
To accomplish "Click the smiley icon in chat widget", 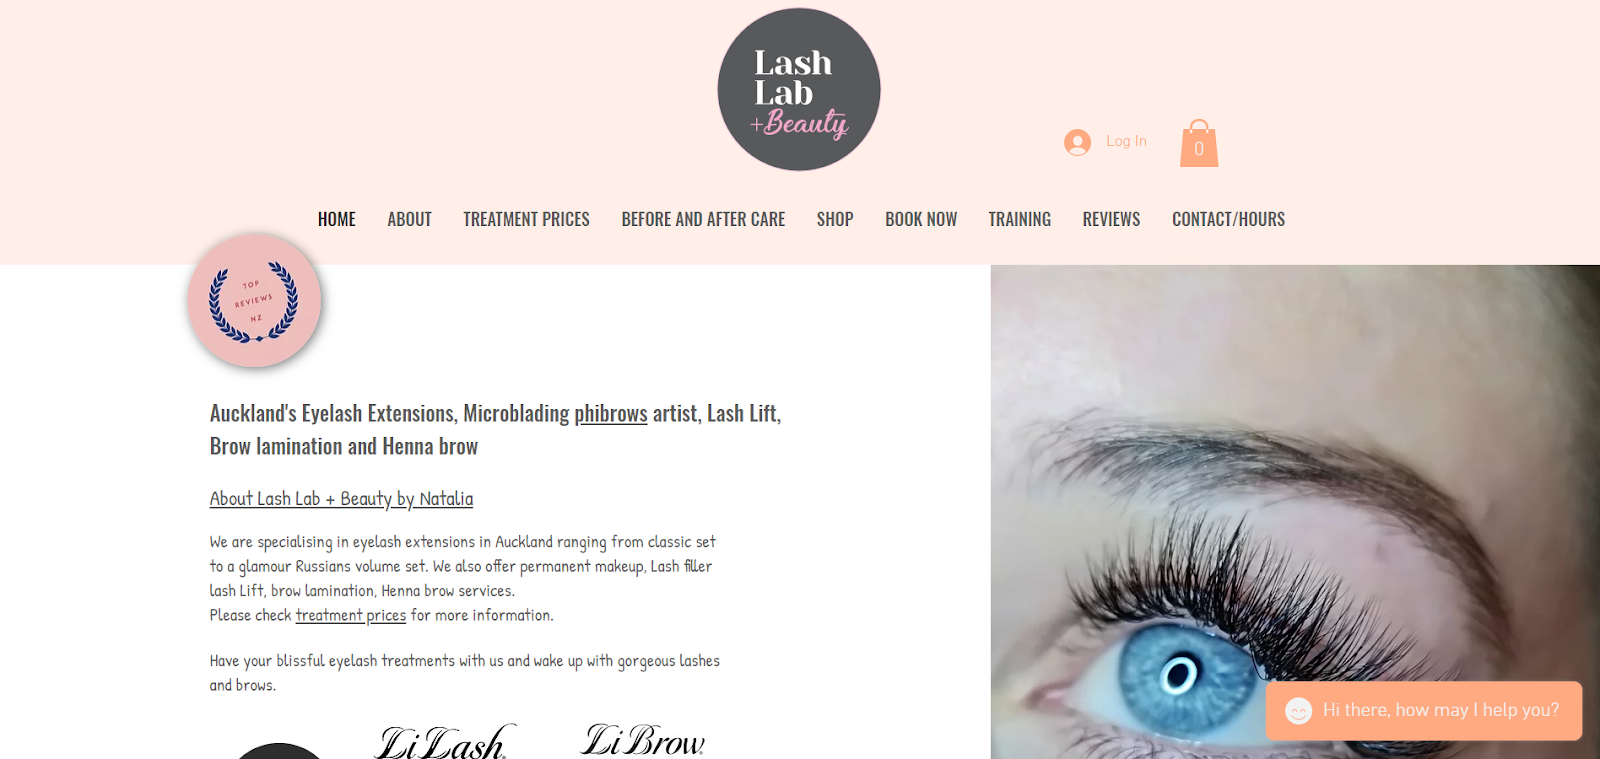I will click(x=1298, y=711).
